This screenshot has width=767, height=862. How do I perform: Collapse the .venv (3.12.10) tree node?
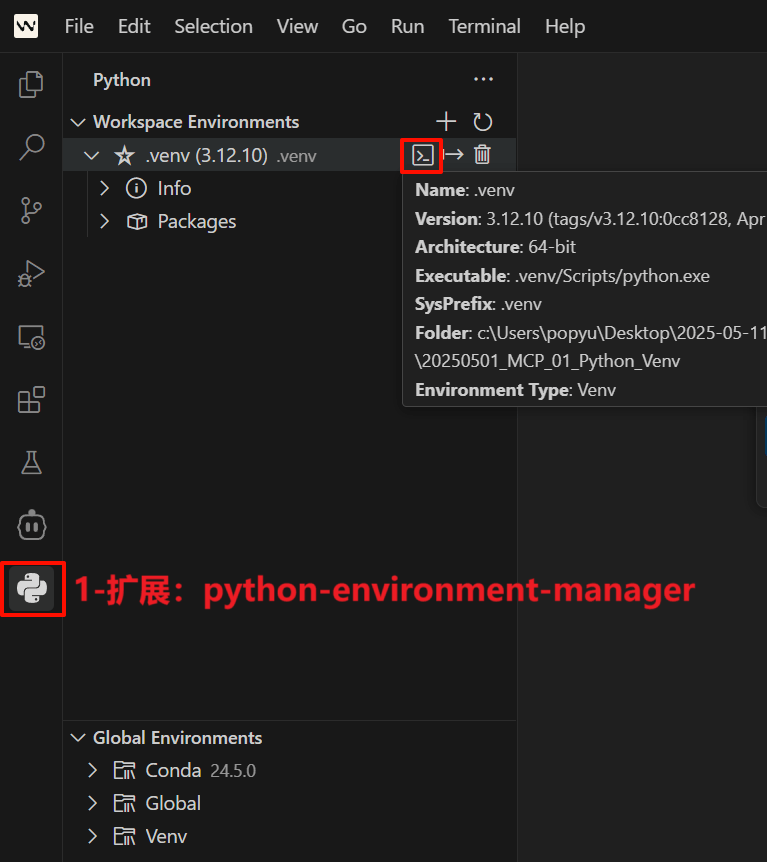coord(91,156)
